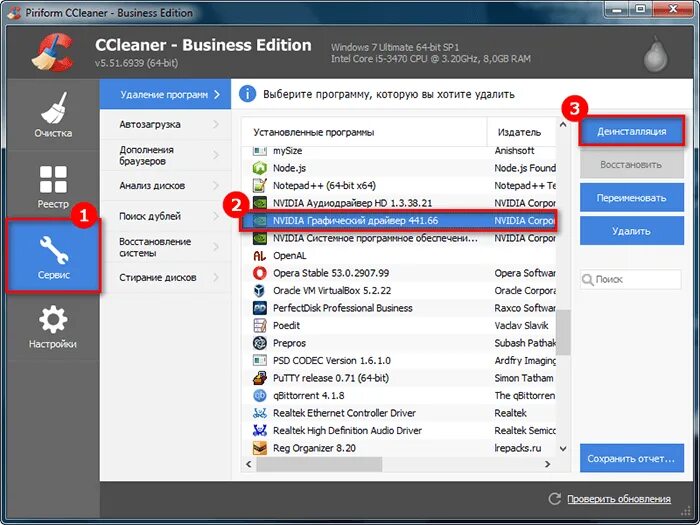Open the Анализ дисков tab
The height and width of the screenshot is (525, 700).
165,186
